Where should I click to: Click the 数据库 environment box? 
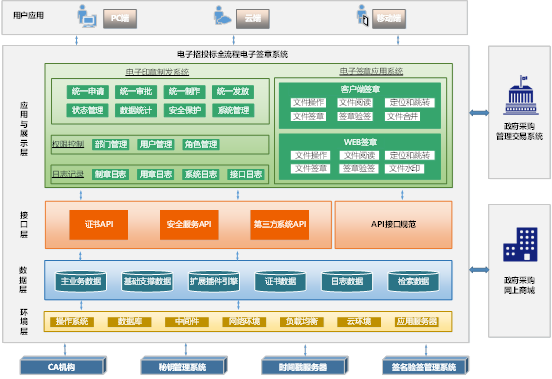point(130,322)
